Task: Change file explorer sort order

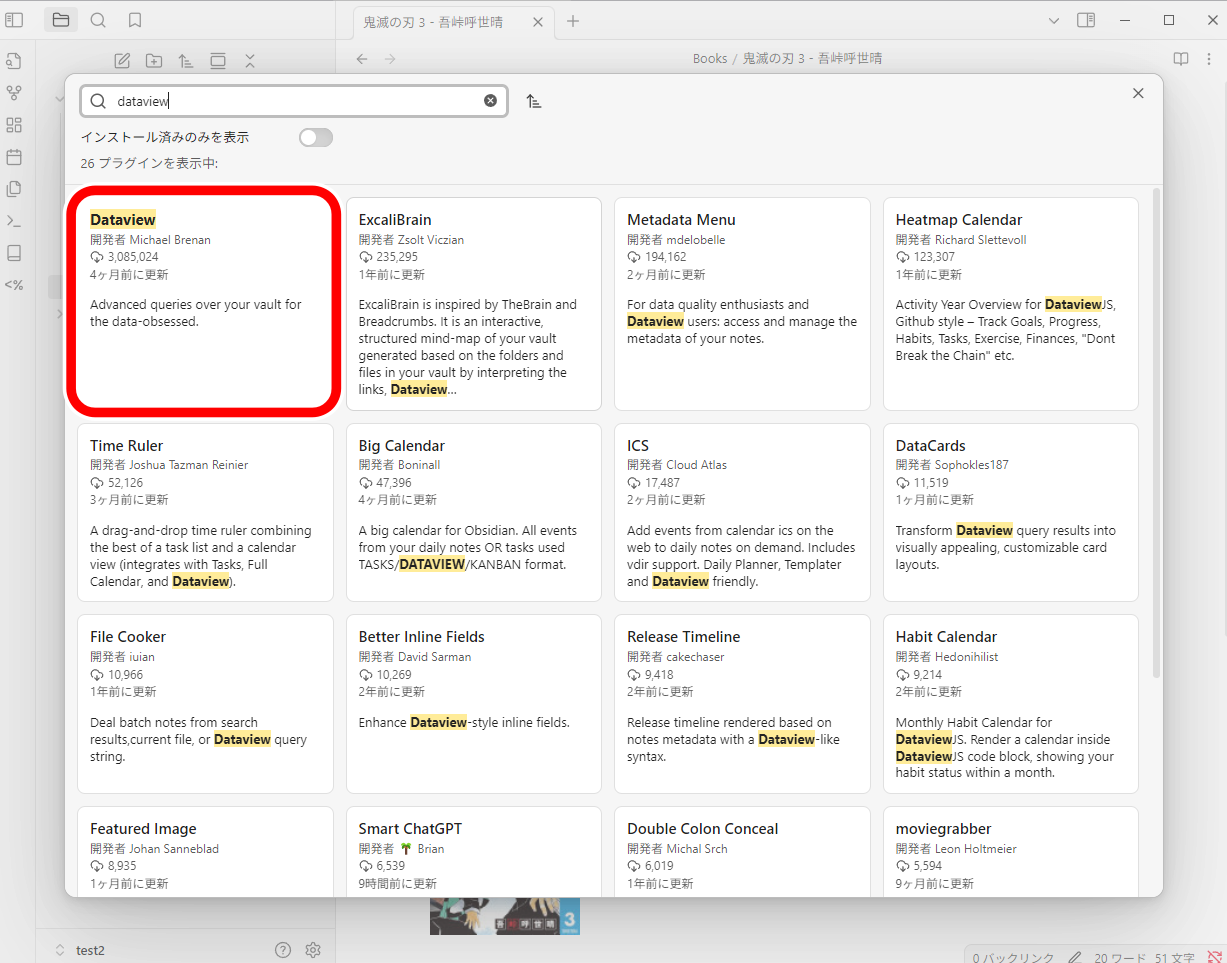Action: (186, 61)
